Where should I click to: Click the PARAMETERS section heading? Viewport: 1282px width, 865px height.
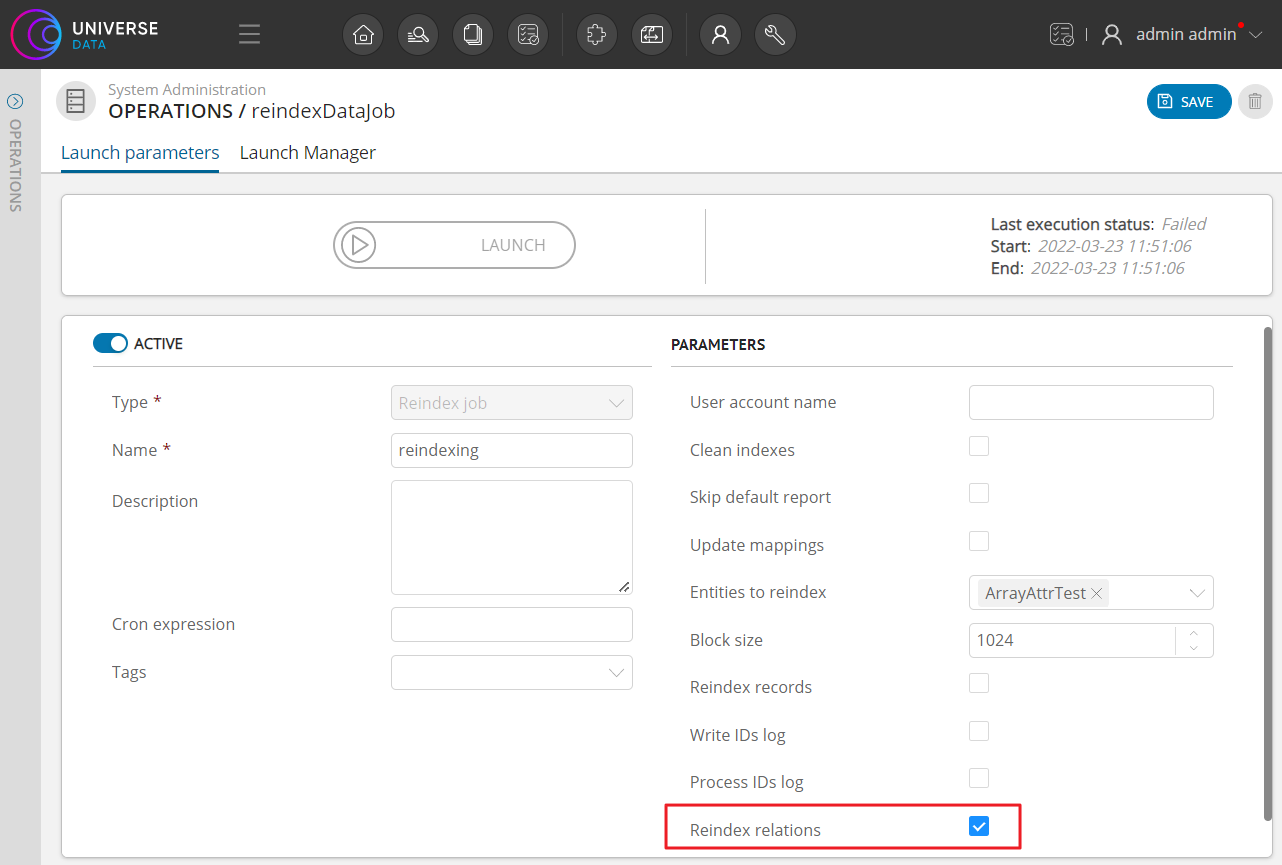(x=718, y=344)
